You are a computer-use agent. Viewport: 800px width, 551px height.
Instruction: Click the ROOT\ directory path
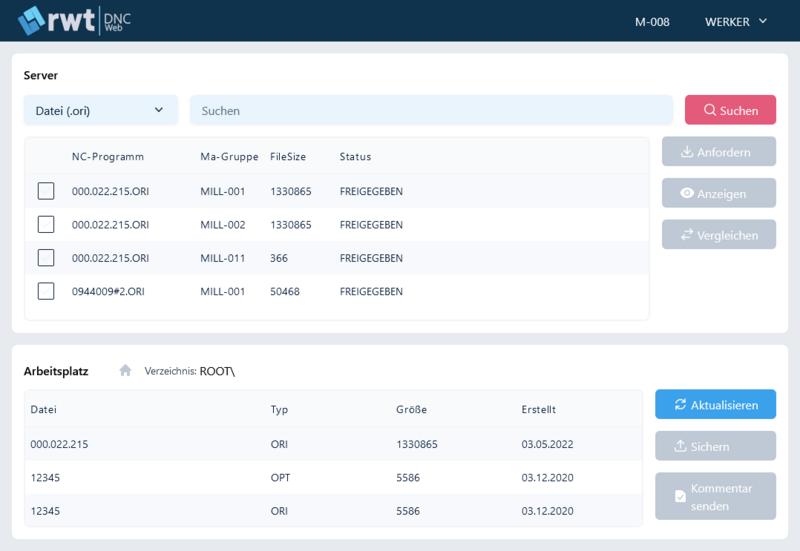coord(217,371)
